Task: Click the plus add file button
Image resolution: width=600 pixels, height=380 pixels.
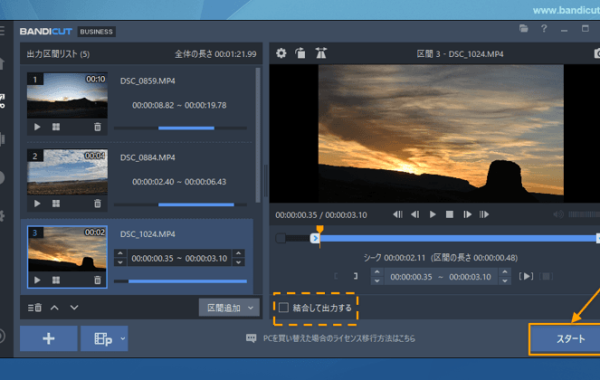Action: 49,338
